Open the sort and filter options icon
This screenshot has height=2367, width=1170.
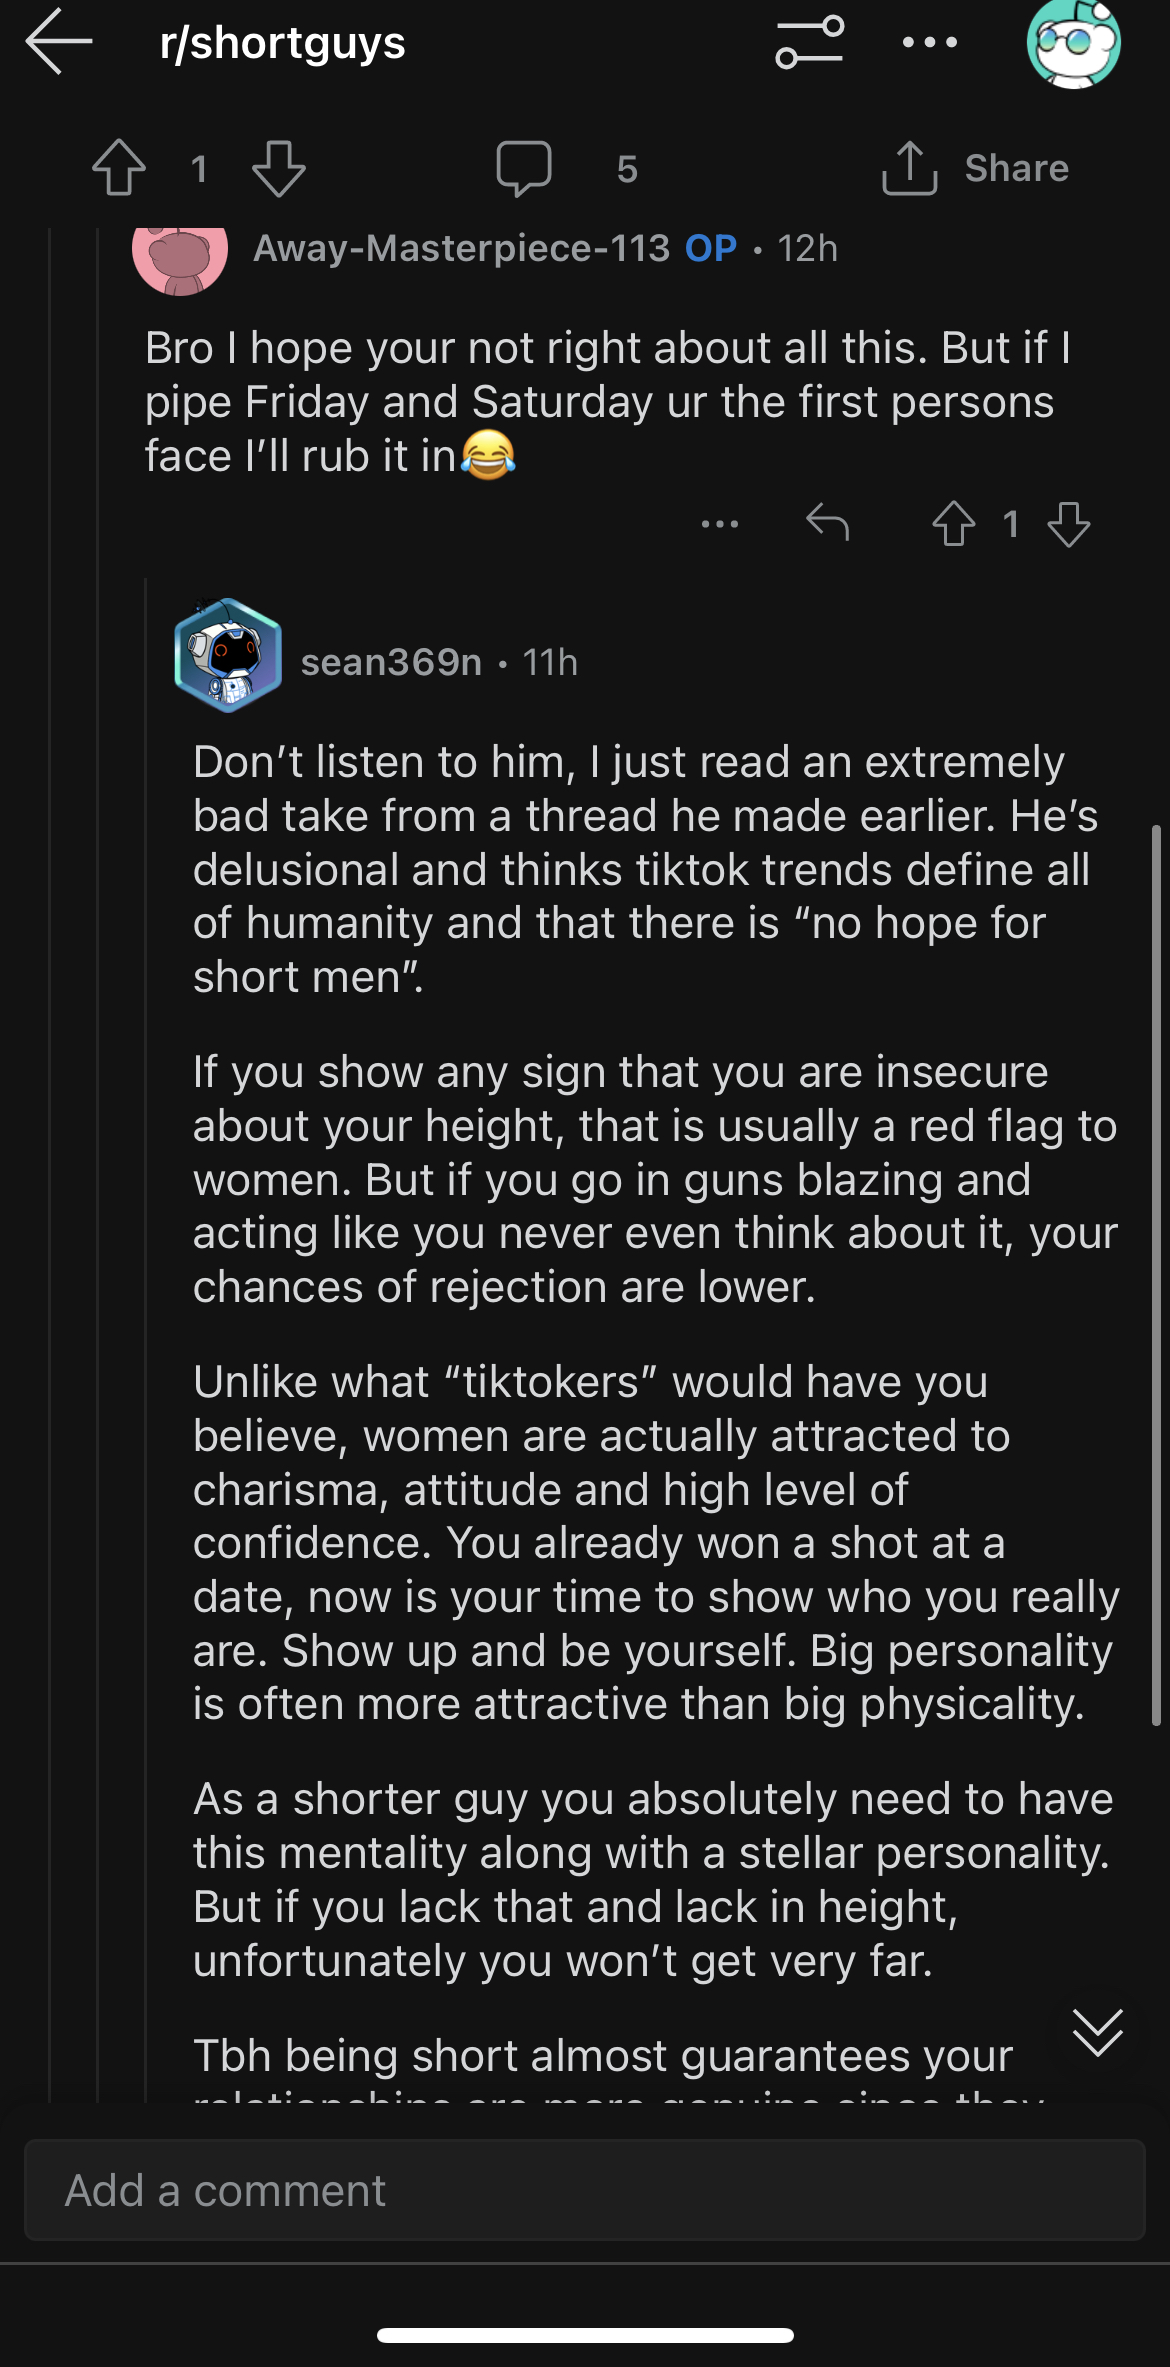pos(809,42)
